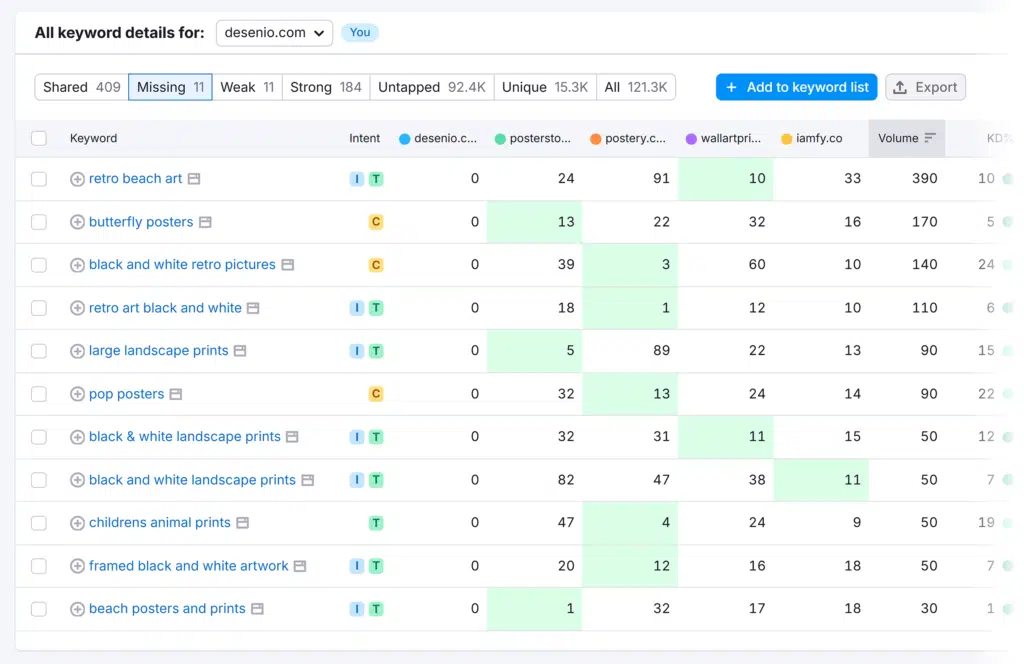Open SERP snapshot icon for butterfly posters
The height and width of the screenshot is (664, 1024).
click(205, 222)
